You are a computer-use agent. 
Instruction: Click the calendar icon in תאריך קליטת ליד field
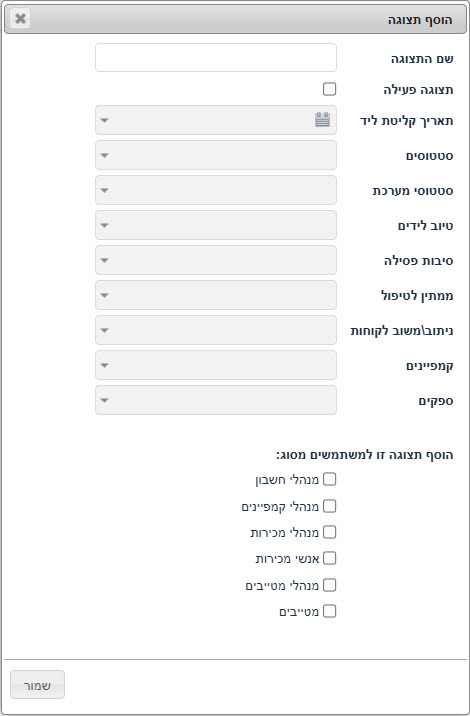[x=322, y=120]
